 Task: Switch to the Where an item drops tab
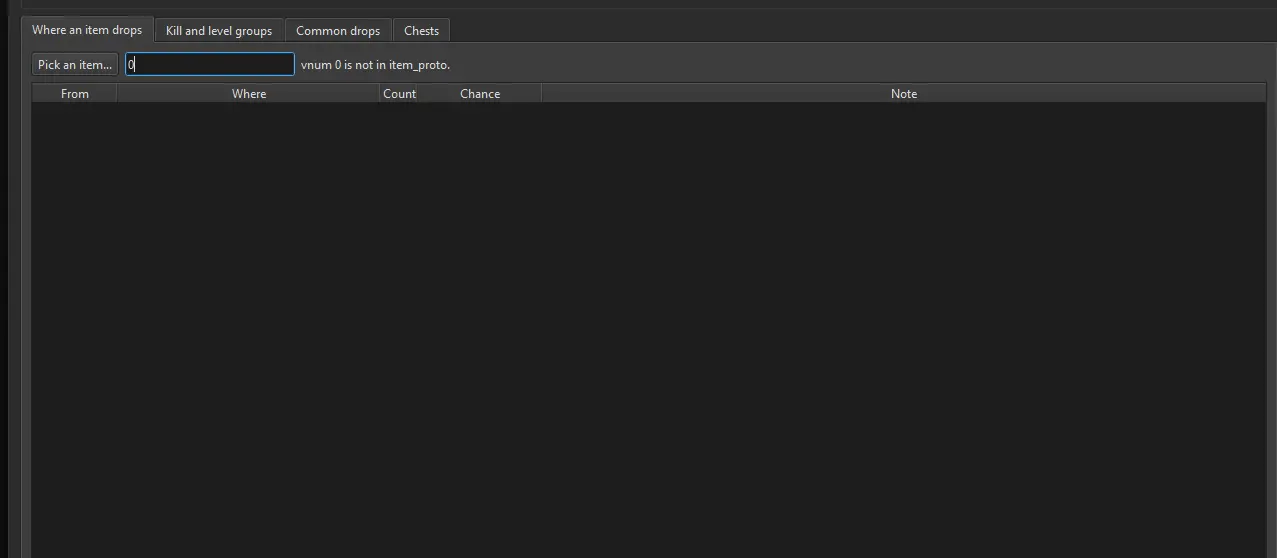click(x=87, y=30)
